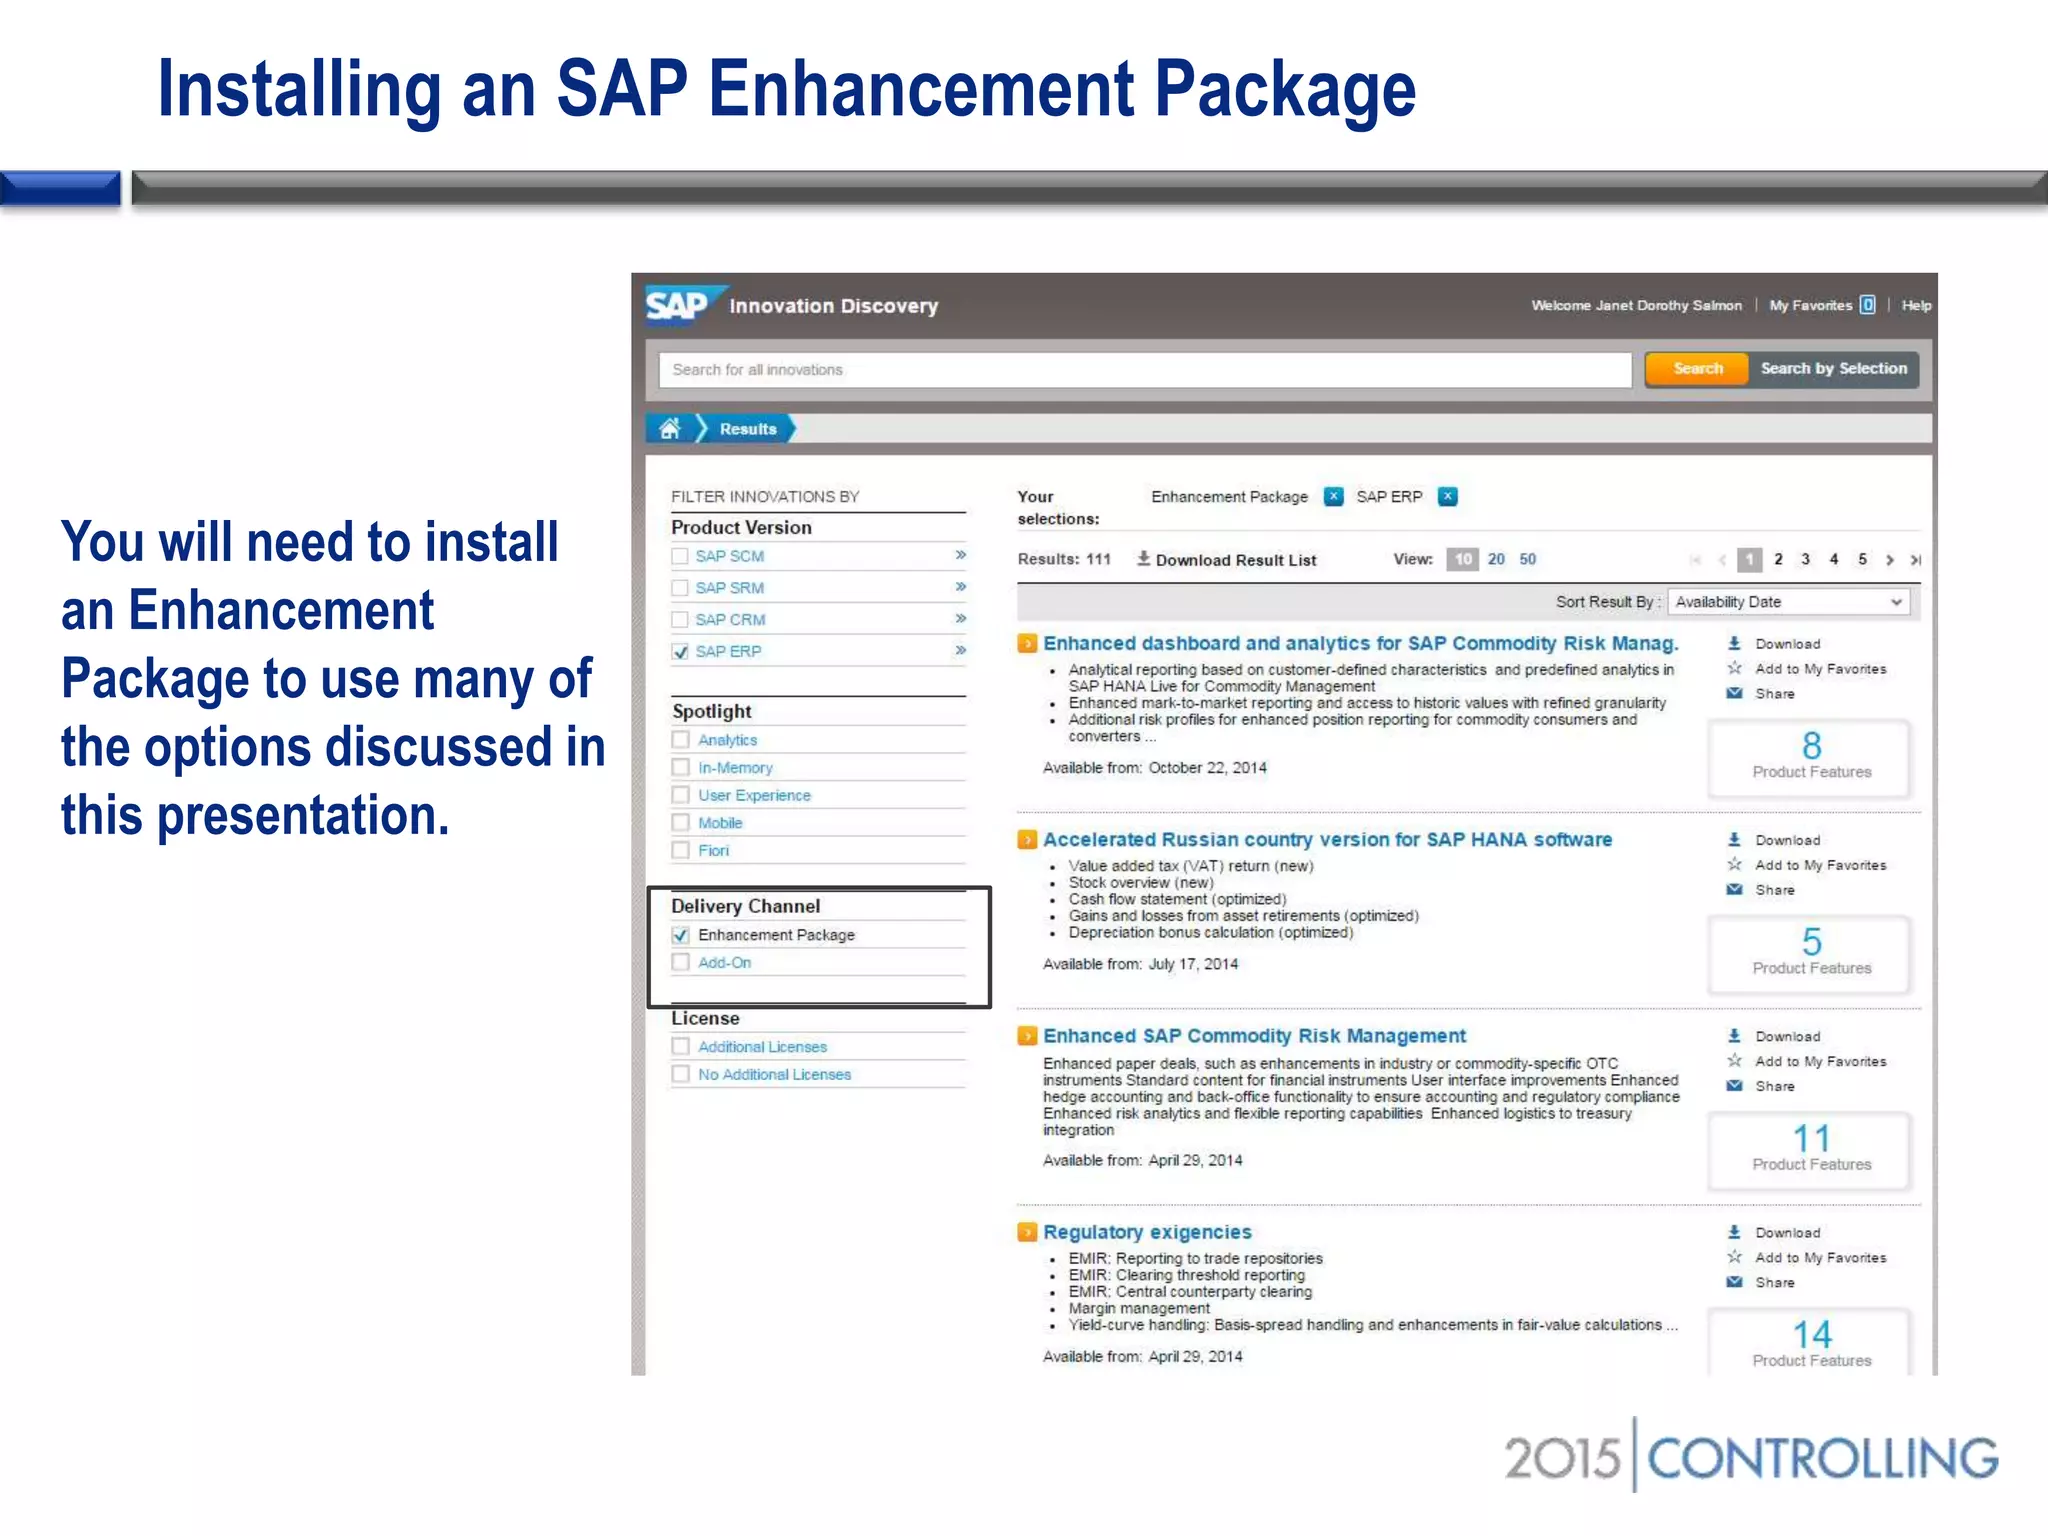Expand SAP SCM product versions chevron

click(960, 555)
